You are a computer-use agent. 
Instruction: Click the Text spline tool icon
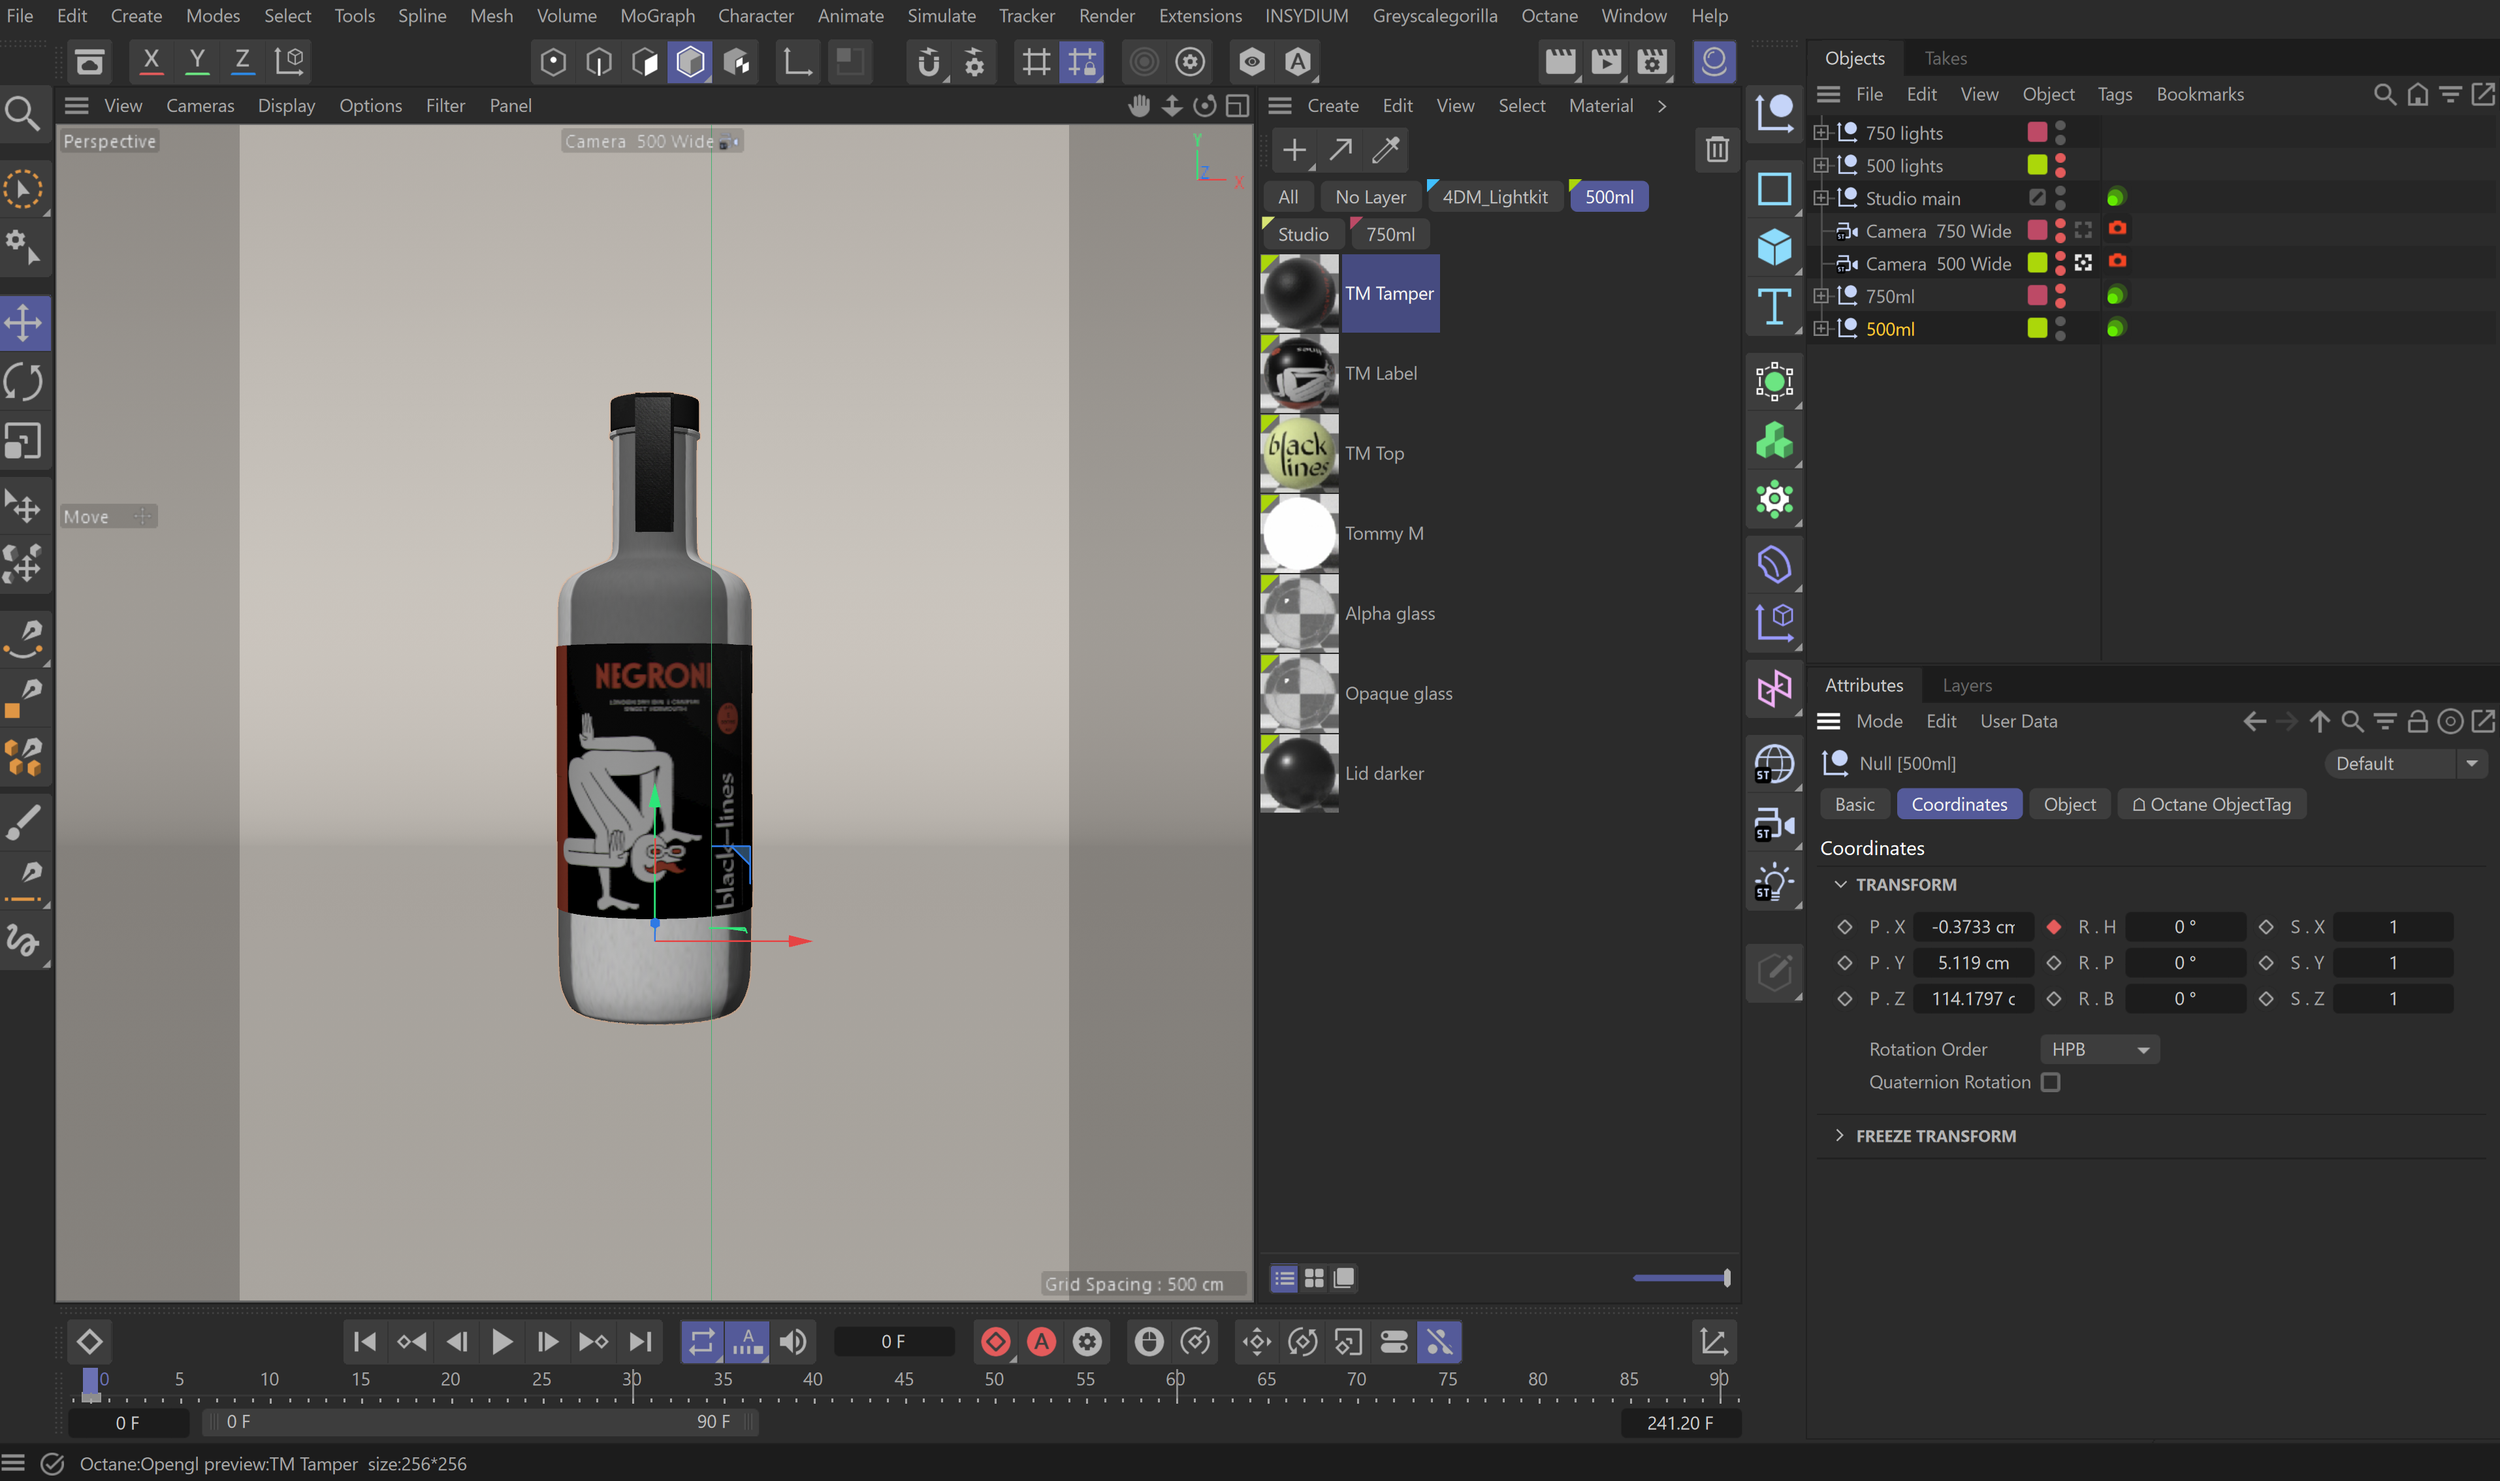(1774, 306)
